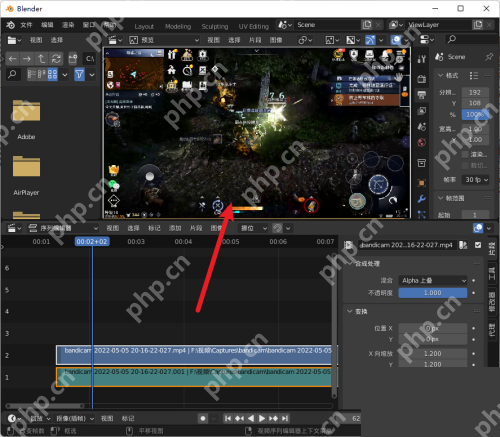Create a new Scene copy icon

(x=367, y=25)
